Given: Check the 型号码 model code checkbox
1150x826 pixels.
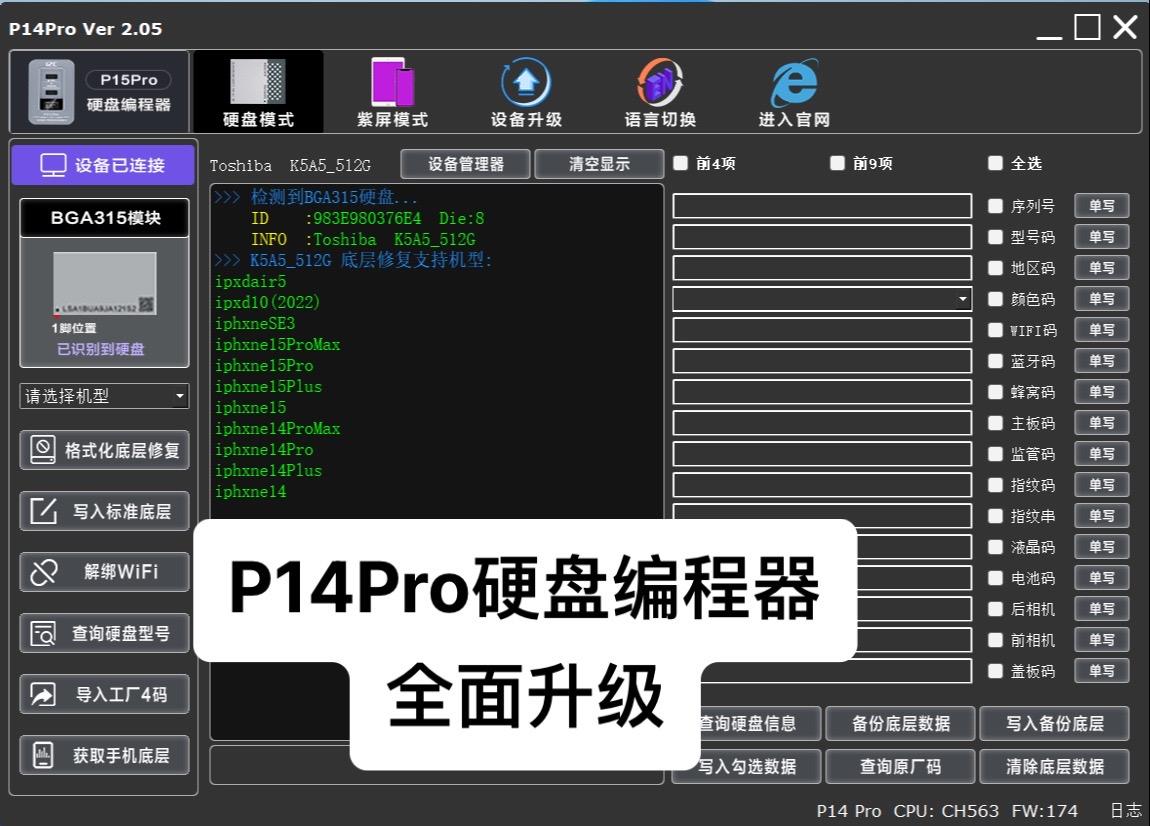Looking at the screenshot, I should (x=995, y=237).
